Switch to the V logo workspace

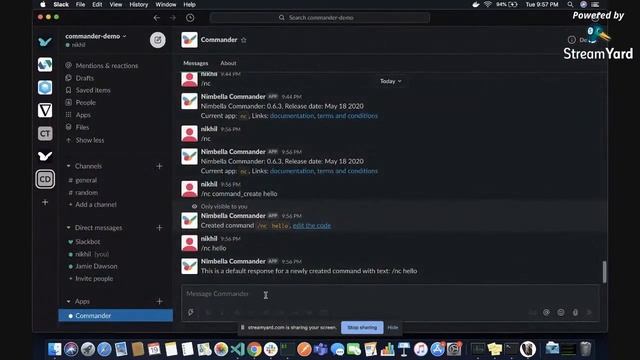tap(45, 110)
